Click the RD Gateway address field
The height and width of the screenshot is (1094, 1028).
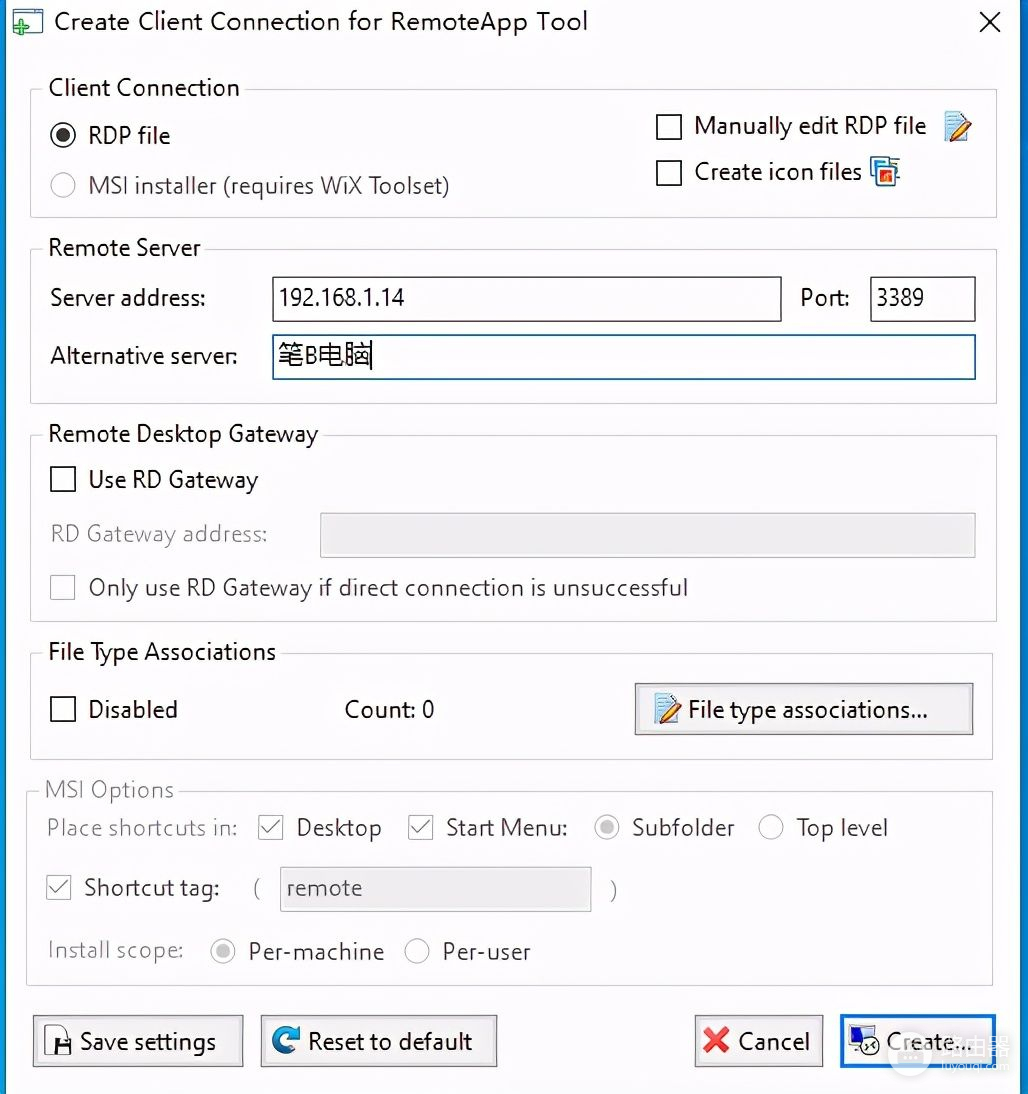[x=647, y=535]
